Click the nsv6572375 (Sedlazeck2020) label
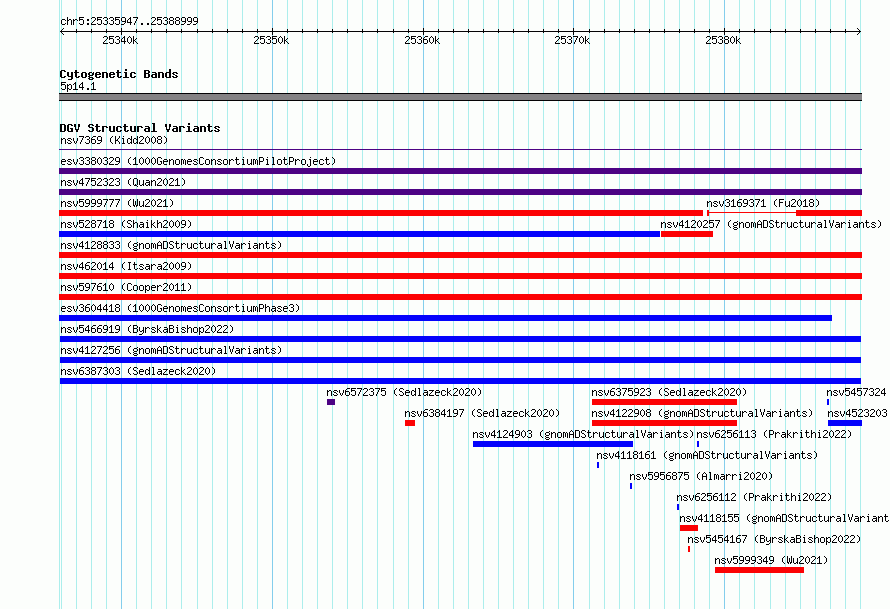 404,392
